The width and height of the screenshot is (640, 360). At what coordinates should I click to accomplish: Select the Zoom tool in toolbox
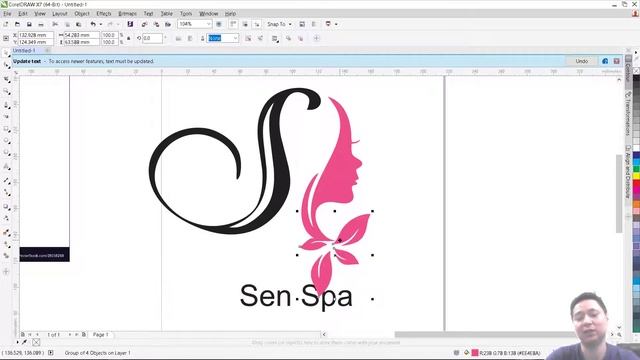[x=6, y=91]
